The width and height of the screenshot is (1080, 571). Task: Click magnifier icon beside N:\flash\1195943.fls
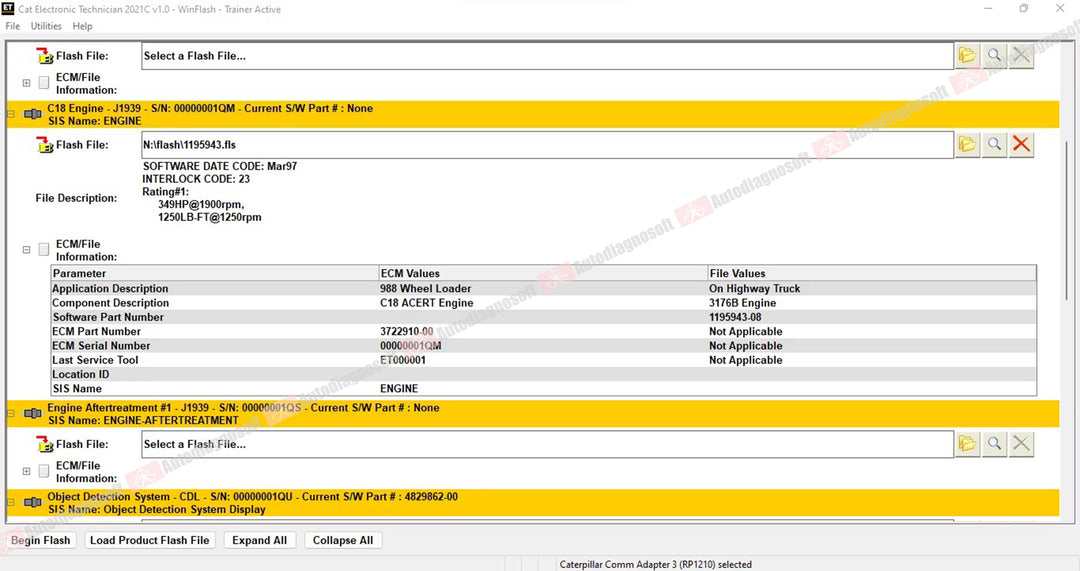995,144
